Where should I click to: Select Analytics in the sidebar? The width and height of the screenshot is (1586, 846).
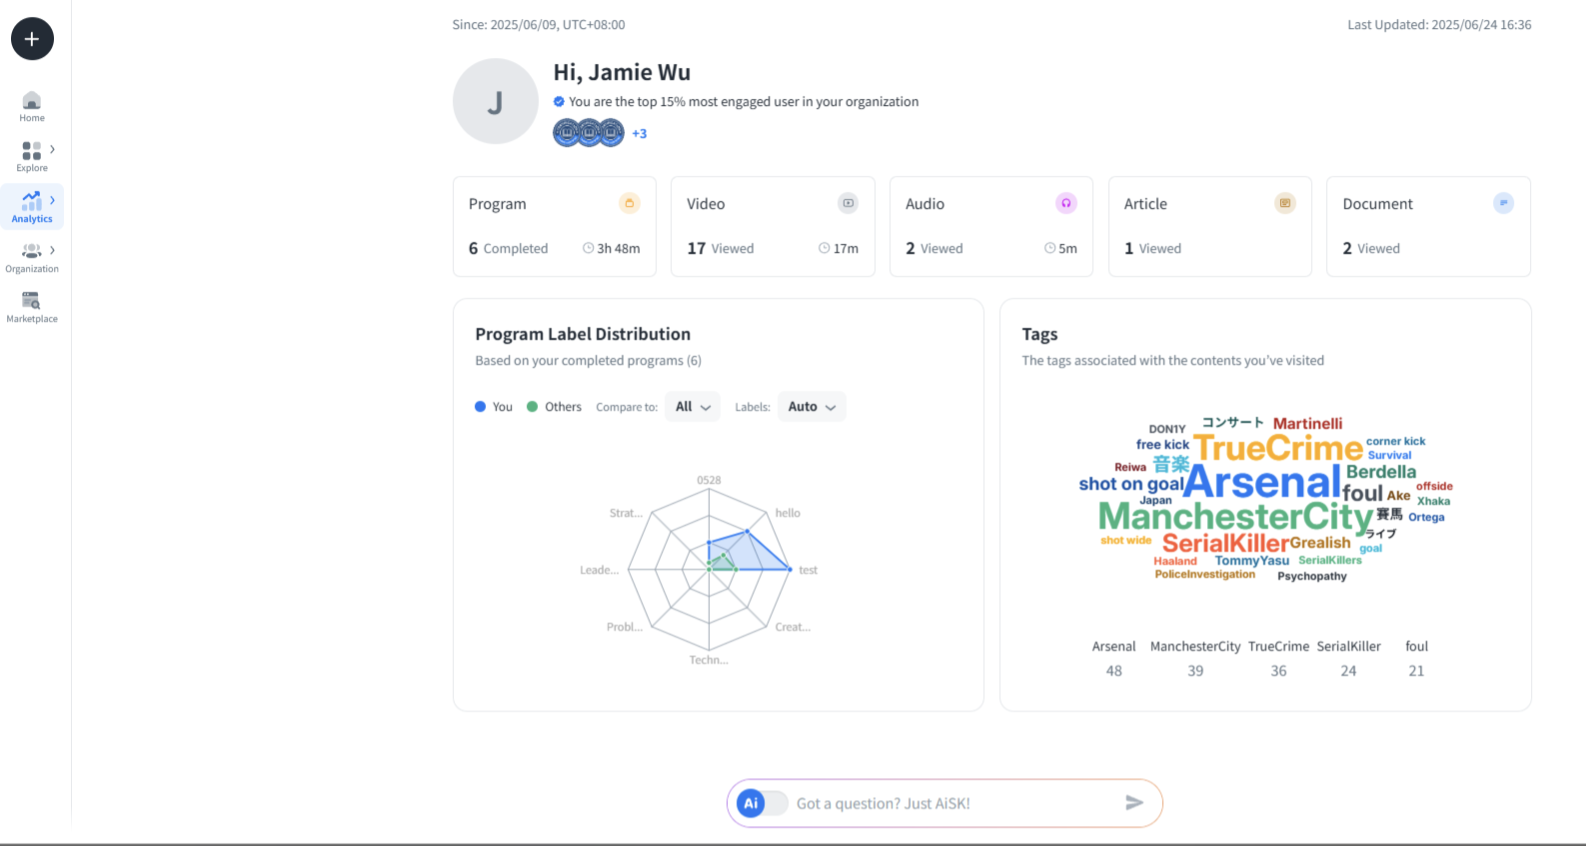[32, 207]
